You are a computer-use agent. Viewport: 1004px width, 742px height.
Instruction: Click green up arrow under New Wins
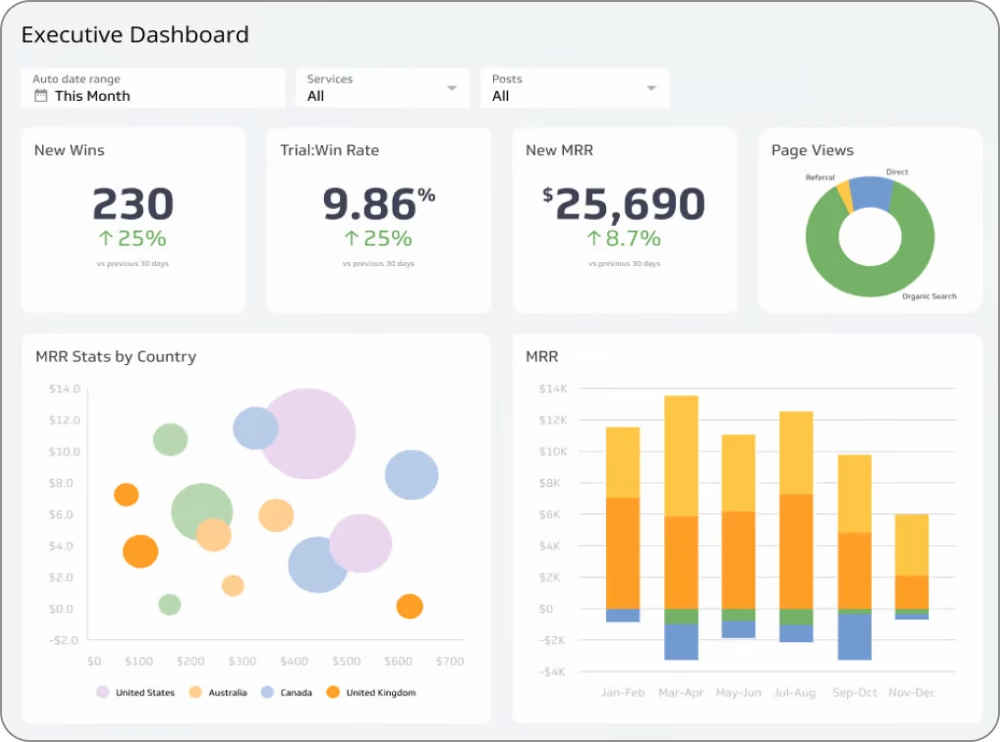tap(105, 238)
